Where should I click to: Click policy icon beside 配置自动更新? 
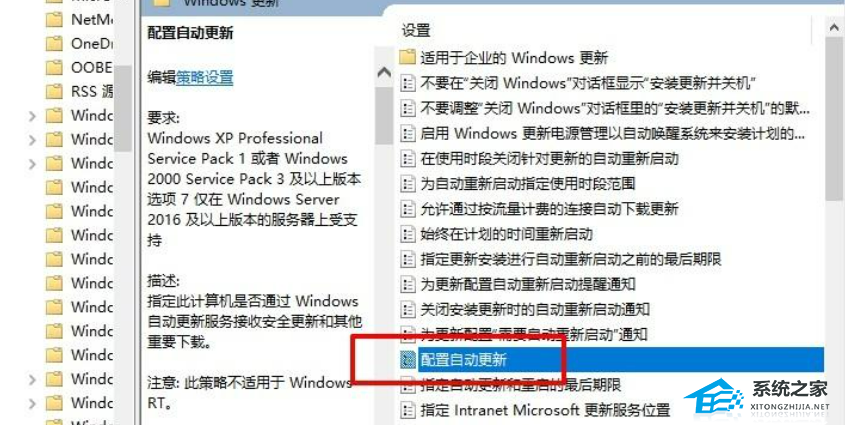tap(408, 359)
